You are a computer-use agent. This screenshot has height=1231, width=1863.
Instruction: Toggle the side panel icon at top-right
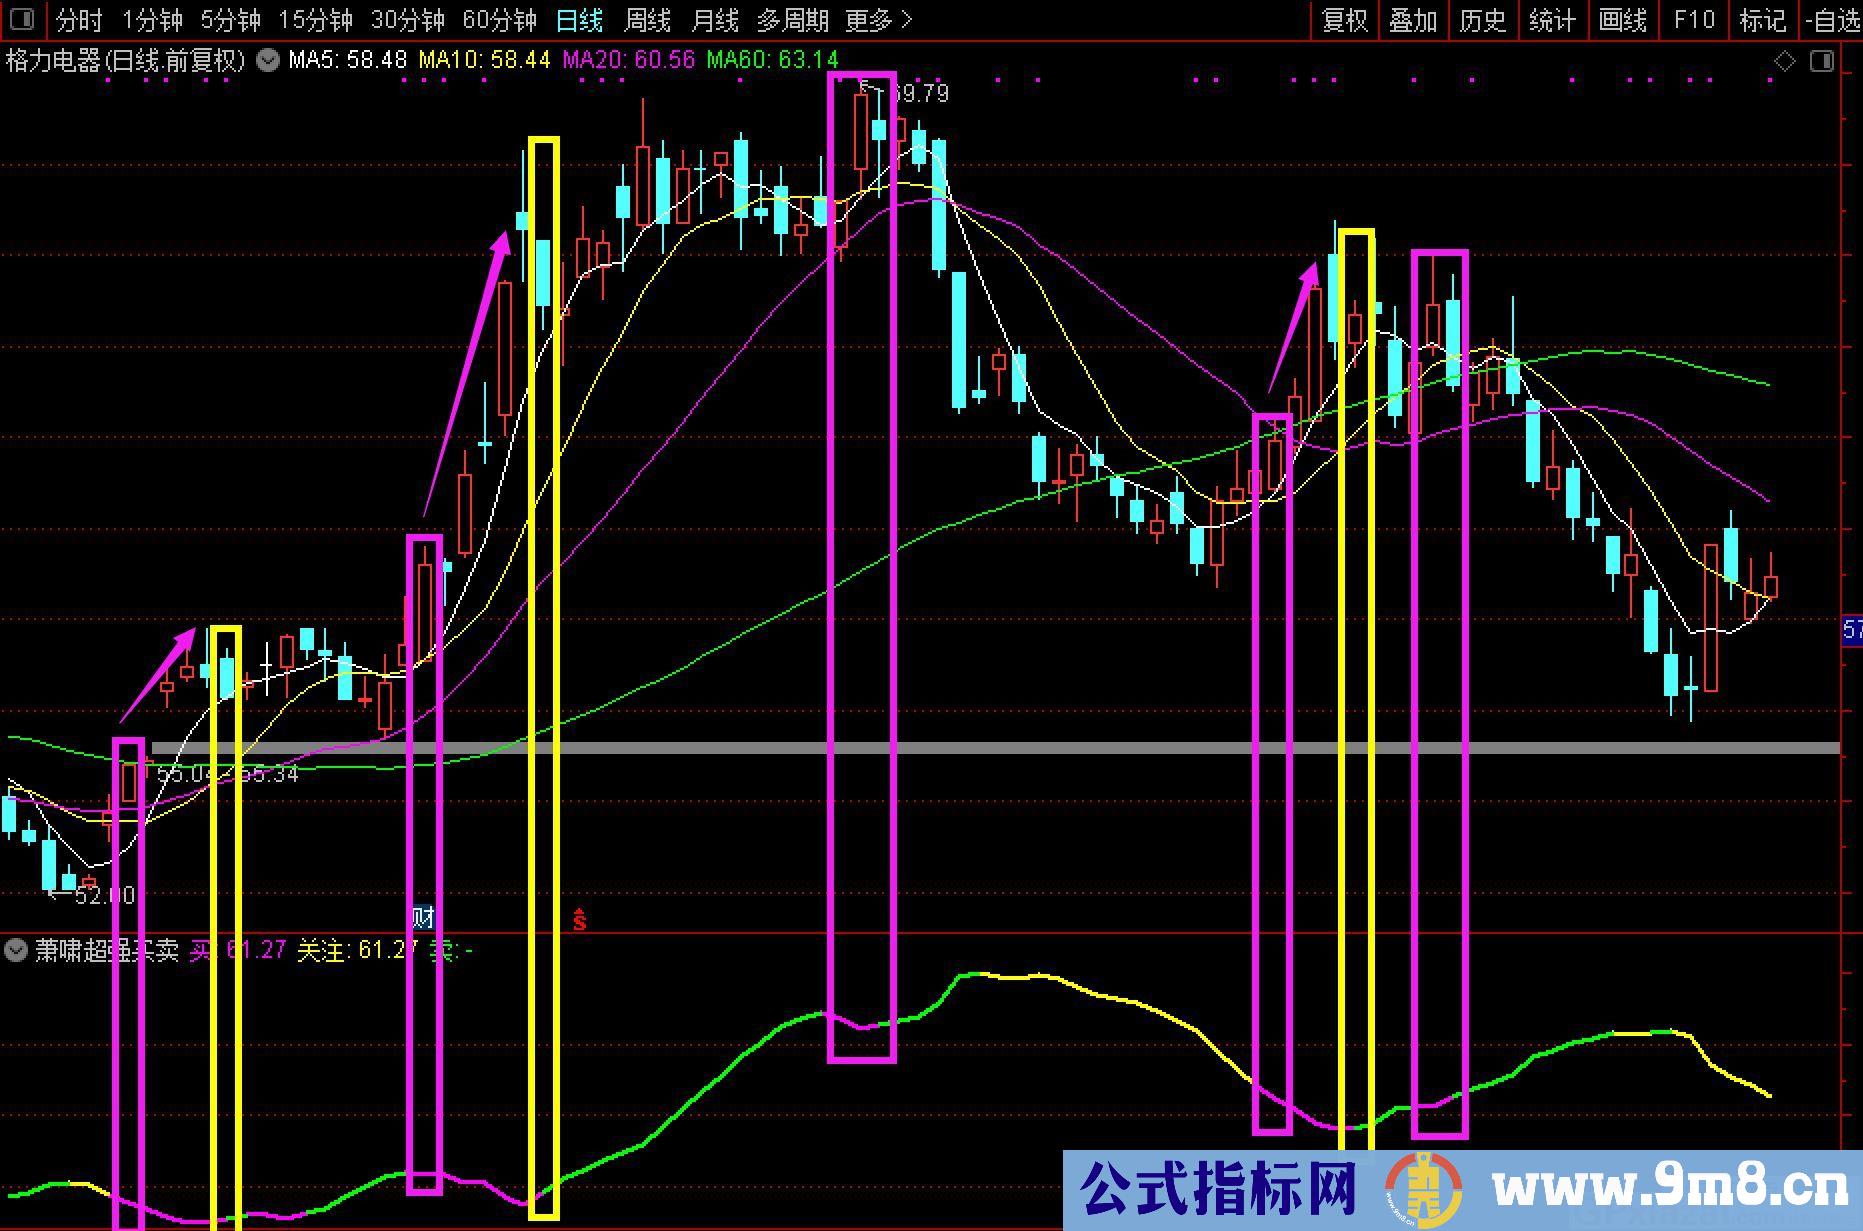pos(1822,61)
